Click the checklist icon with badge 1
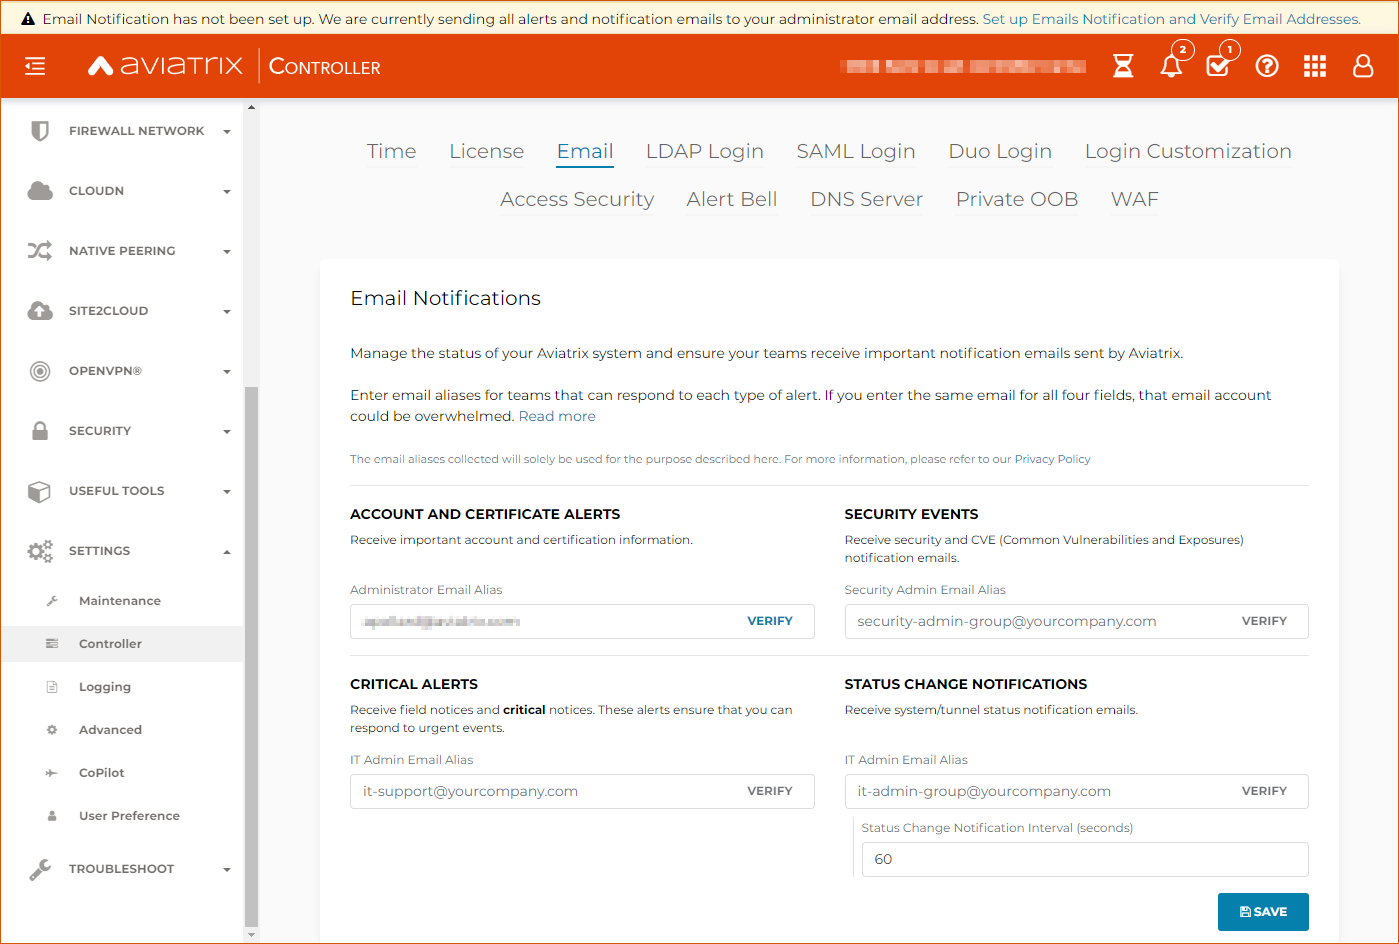 [x=1219, y=68]
